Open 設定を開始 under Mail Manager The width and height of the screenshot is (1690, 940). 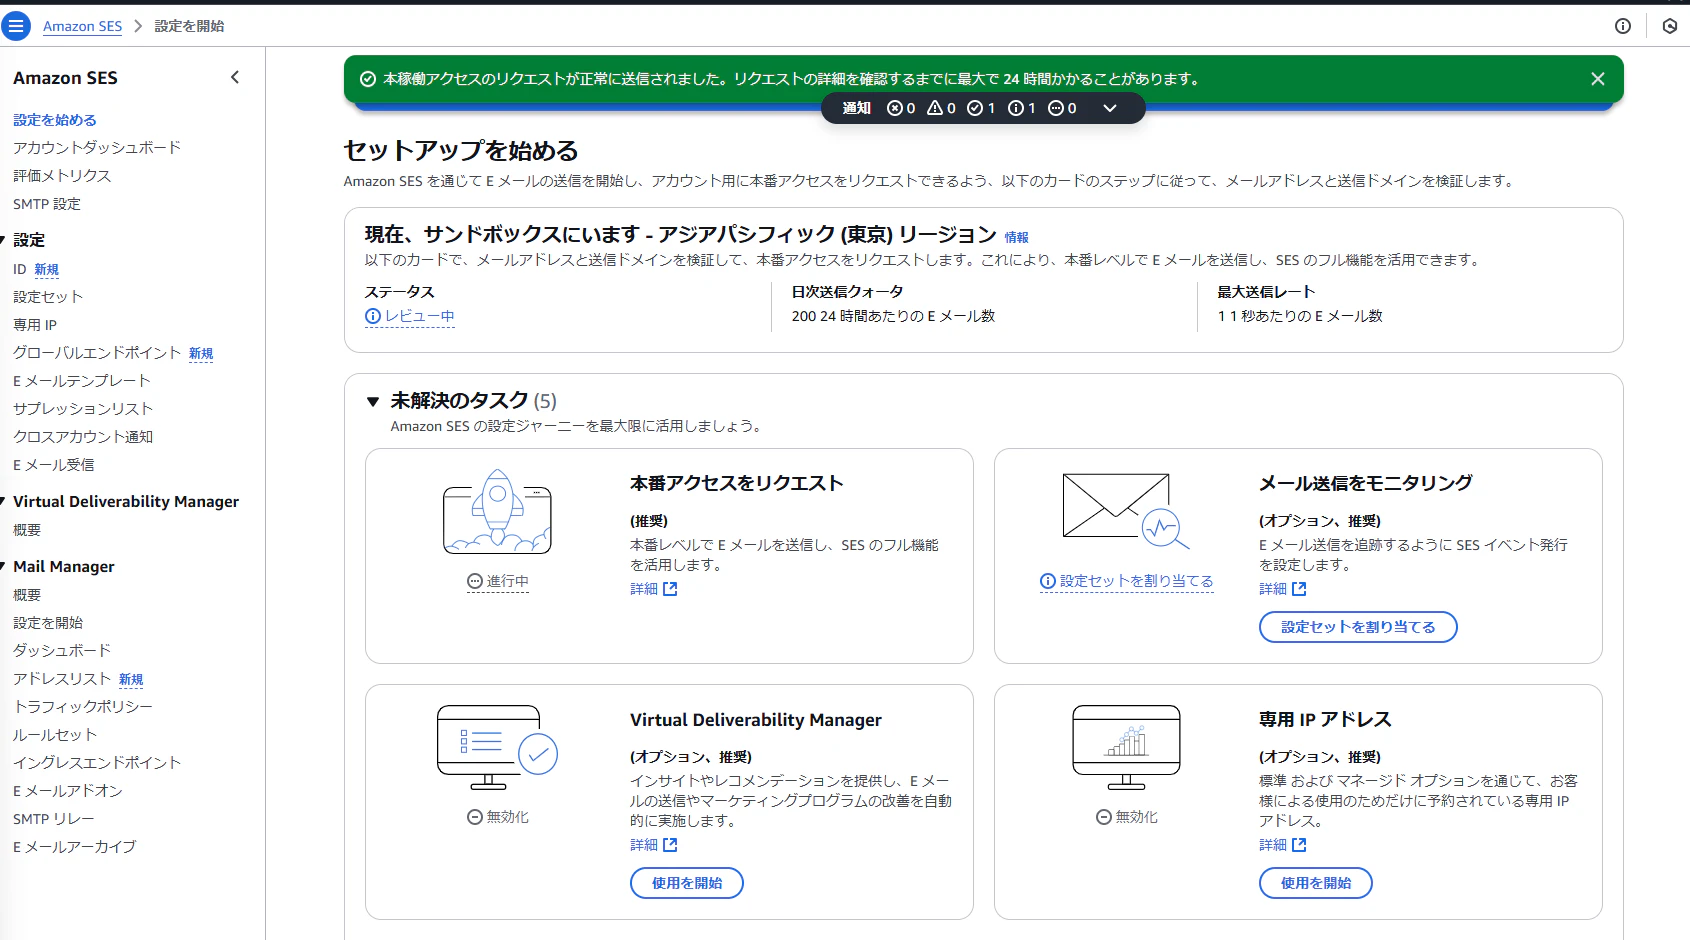tap(48, 623)
